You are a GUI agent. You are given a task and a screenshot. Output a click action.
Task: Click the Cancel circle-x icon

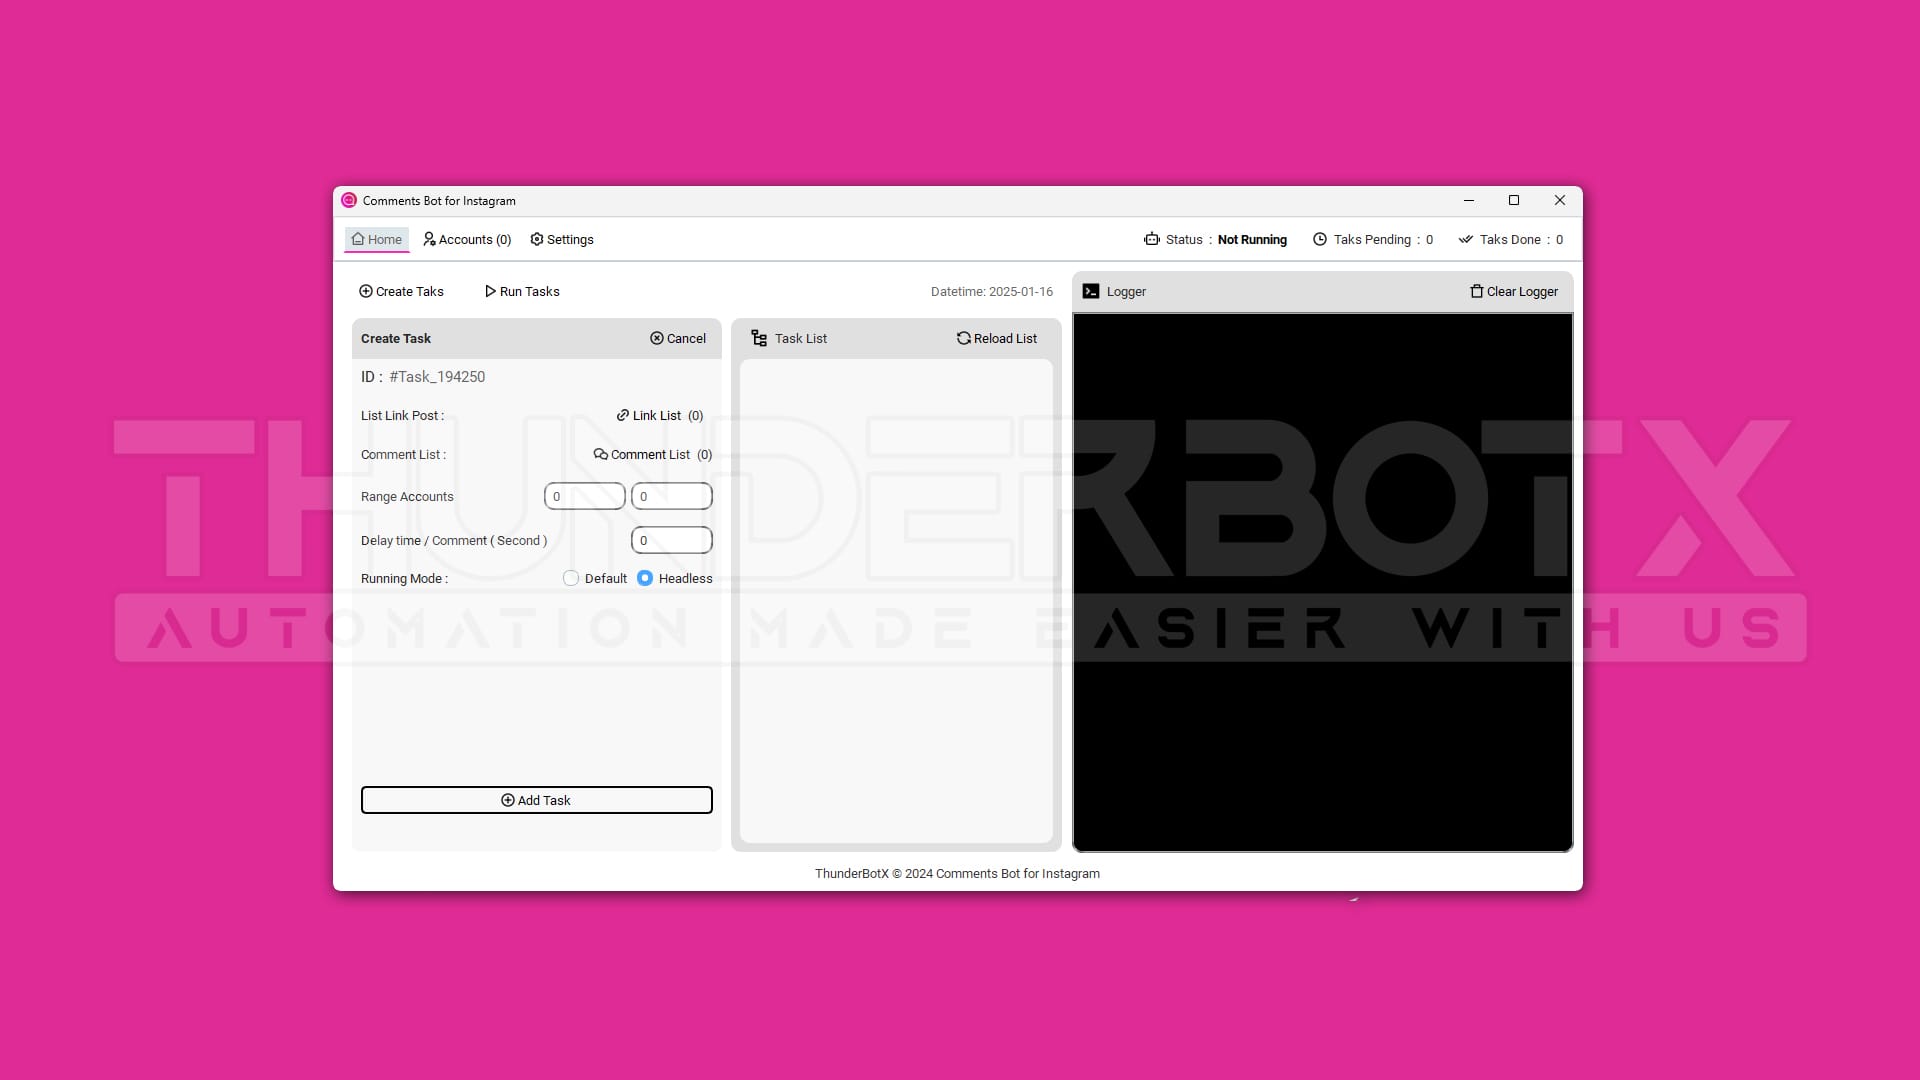[x=657, y=338]
